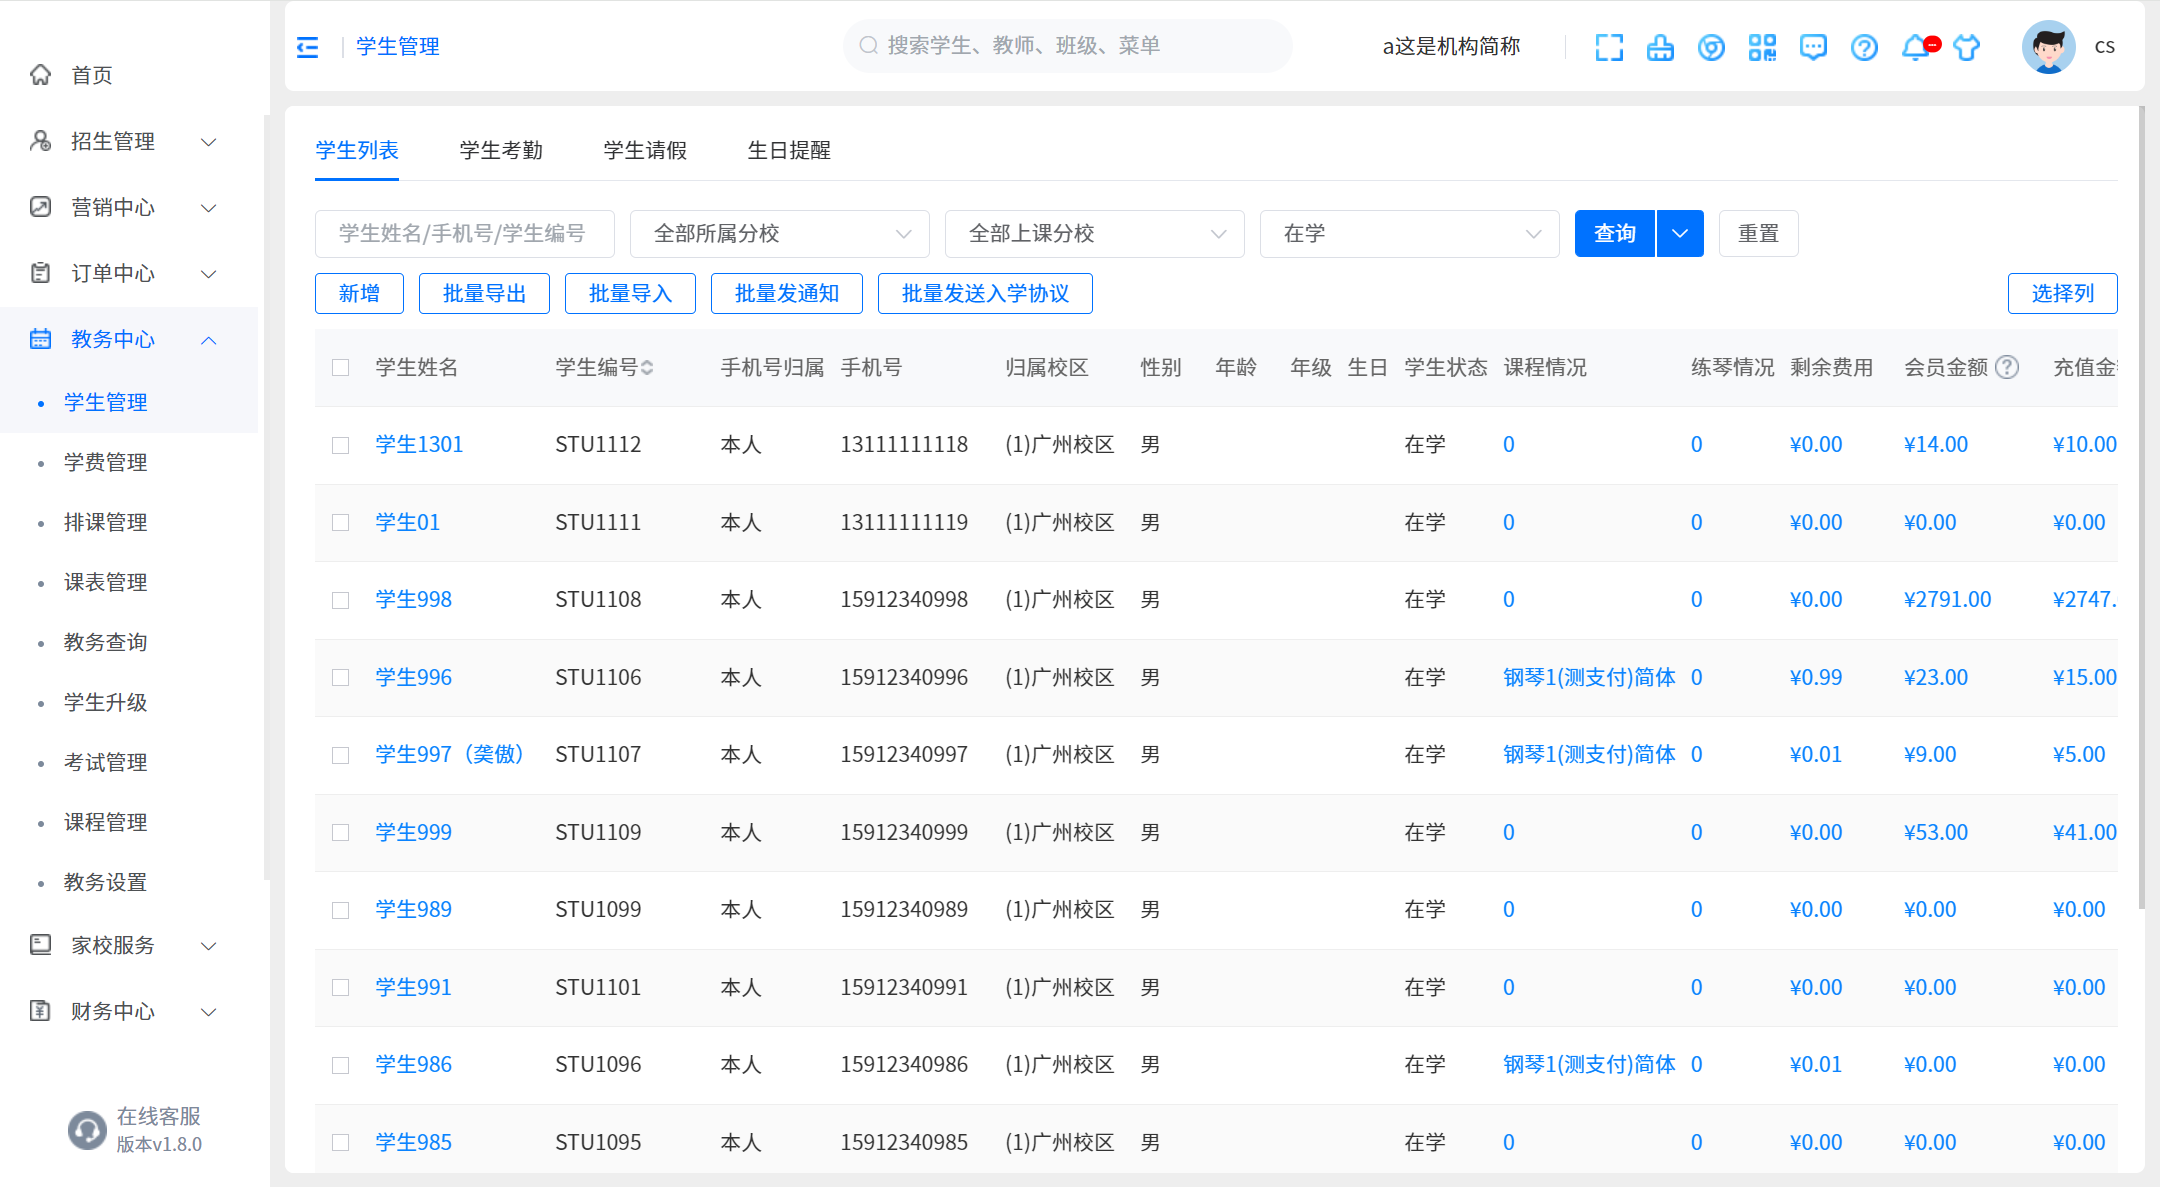Tick the checkbox for 学生991
The width and height of the screenshot is (2160, 1187).
point(341,987)
